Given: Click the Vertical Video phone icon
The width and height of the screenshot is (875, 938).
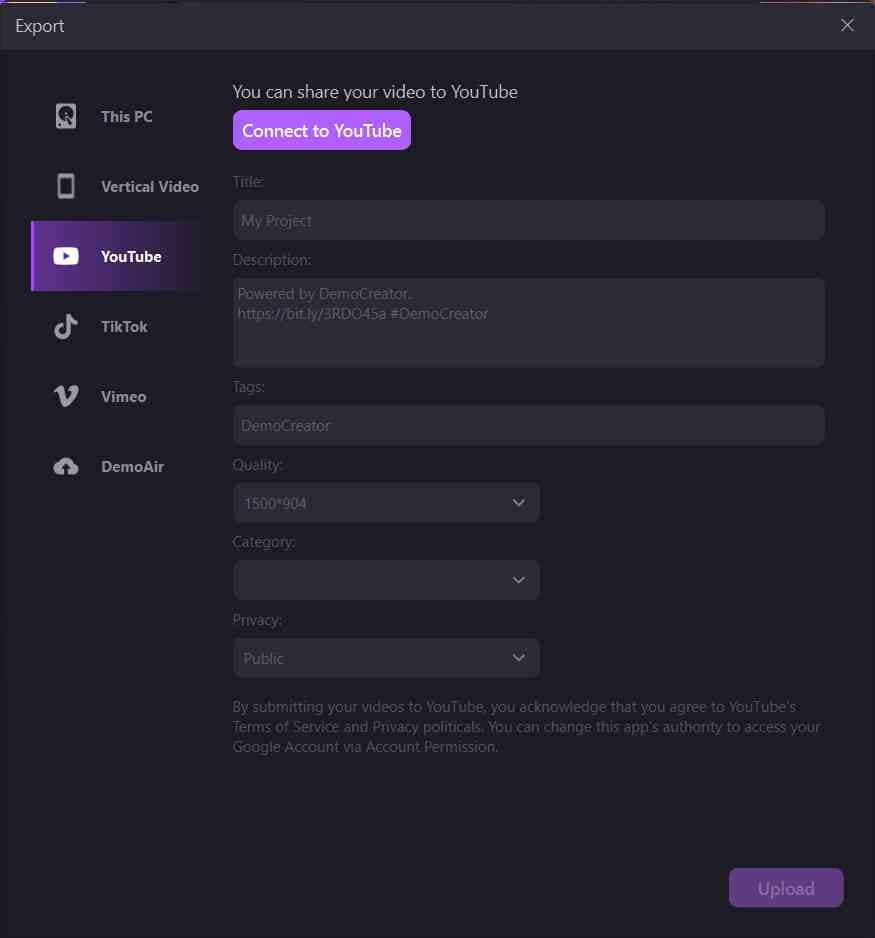Looking at the screenshot, I should click(x=66, y=186).
